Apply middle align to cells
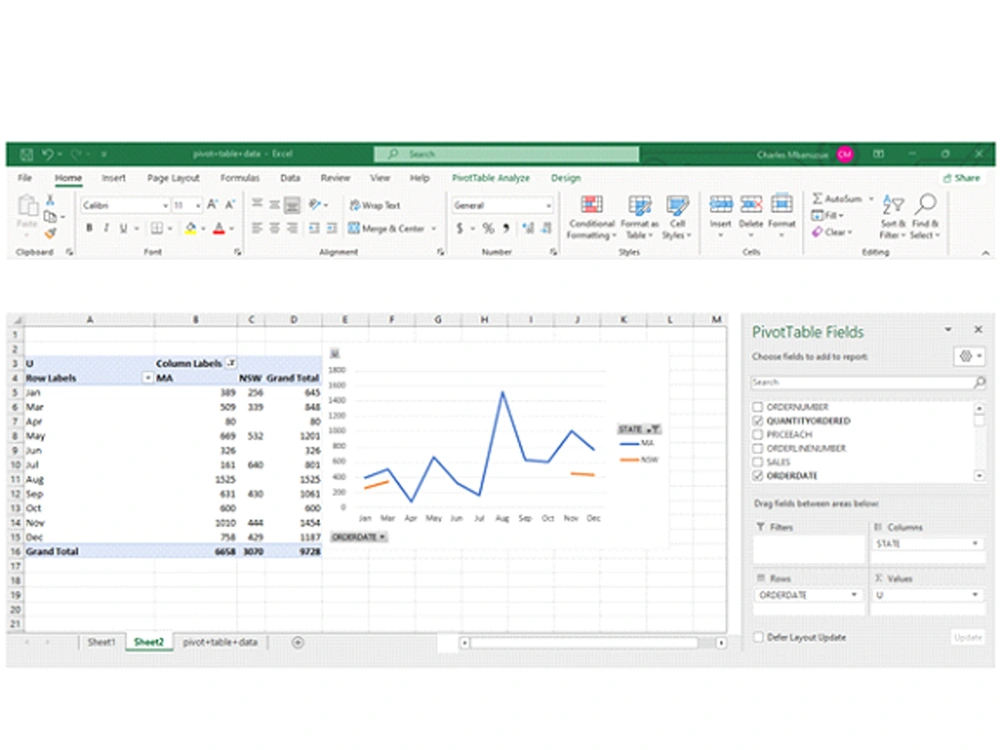Screen dimensions: 1000x750 pos(274,204)
